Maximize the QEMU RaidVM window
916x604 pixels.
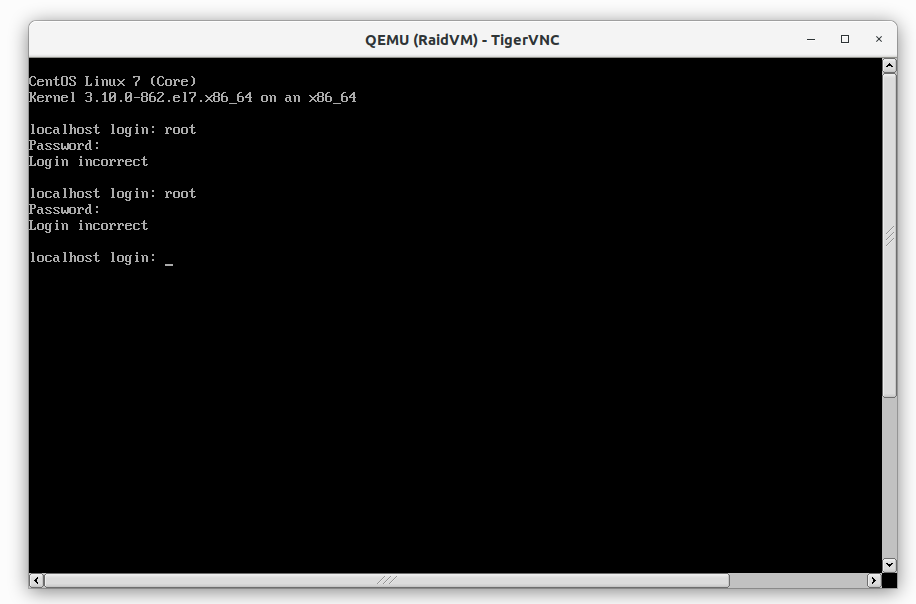[845, 39]
